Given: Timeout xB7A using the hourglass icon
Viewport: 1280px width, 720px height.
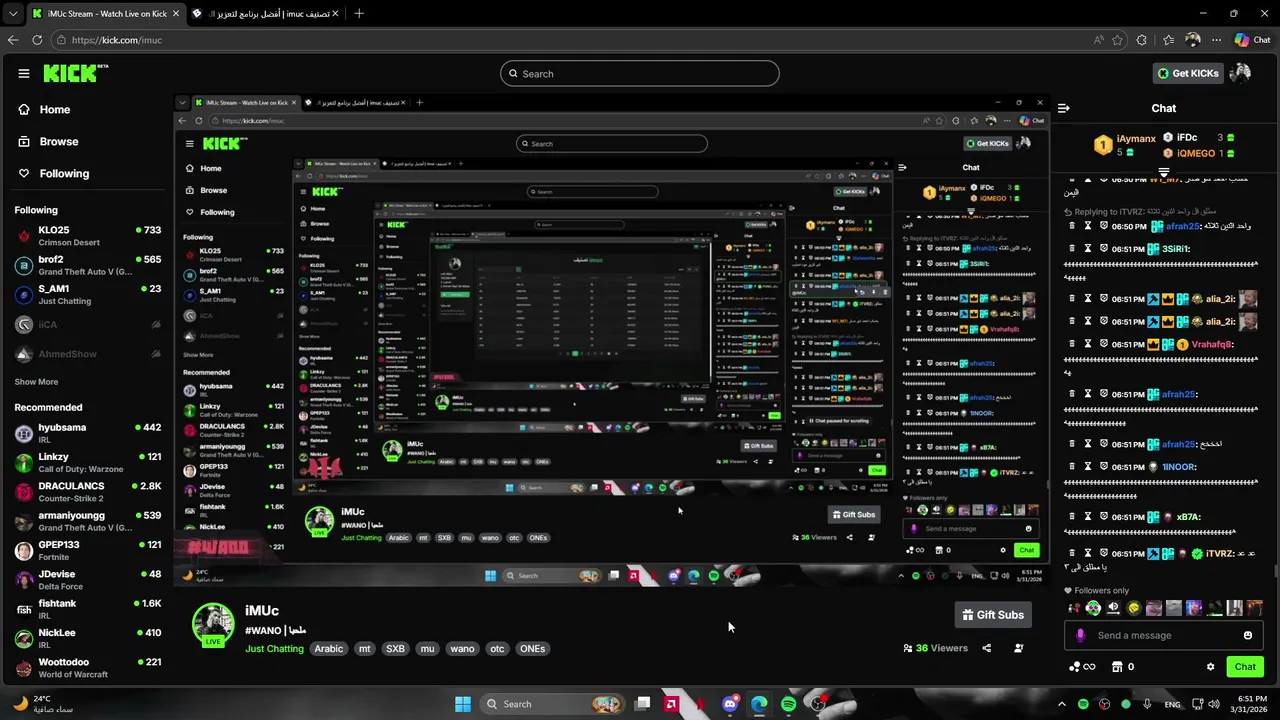Looking at the screenshot, I should [x=1088, y=517].
